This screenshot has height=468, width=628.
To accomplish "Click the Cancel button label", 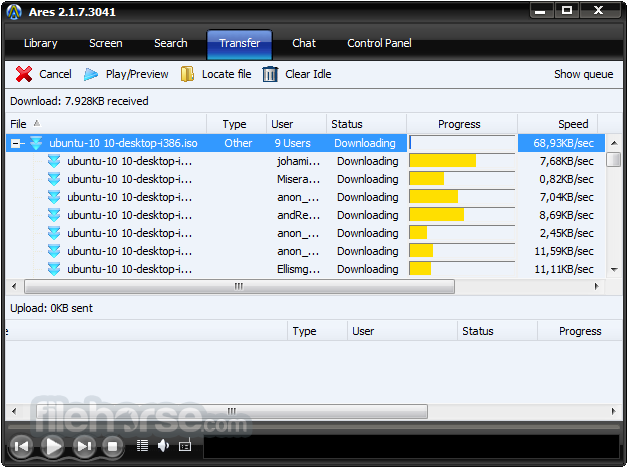I will [55, 74].
